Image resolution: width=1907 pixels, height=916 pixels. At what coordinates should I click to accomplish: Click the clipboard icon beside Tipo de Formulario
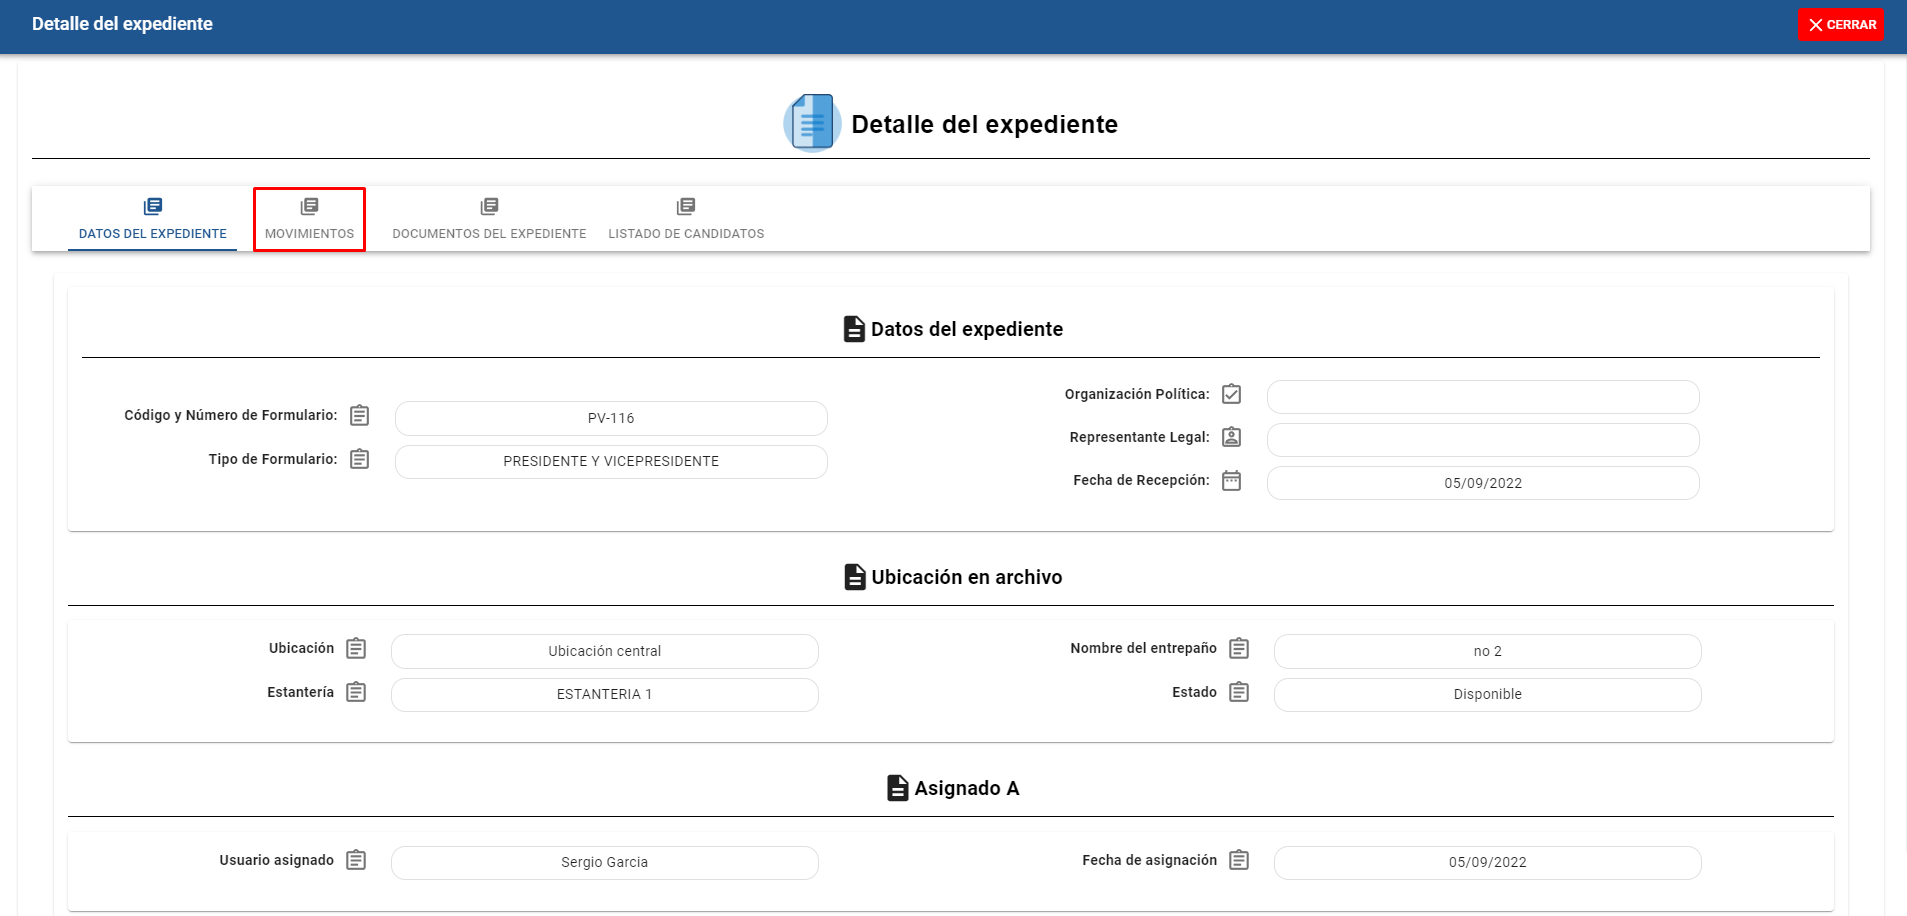click(360, 459)
